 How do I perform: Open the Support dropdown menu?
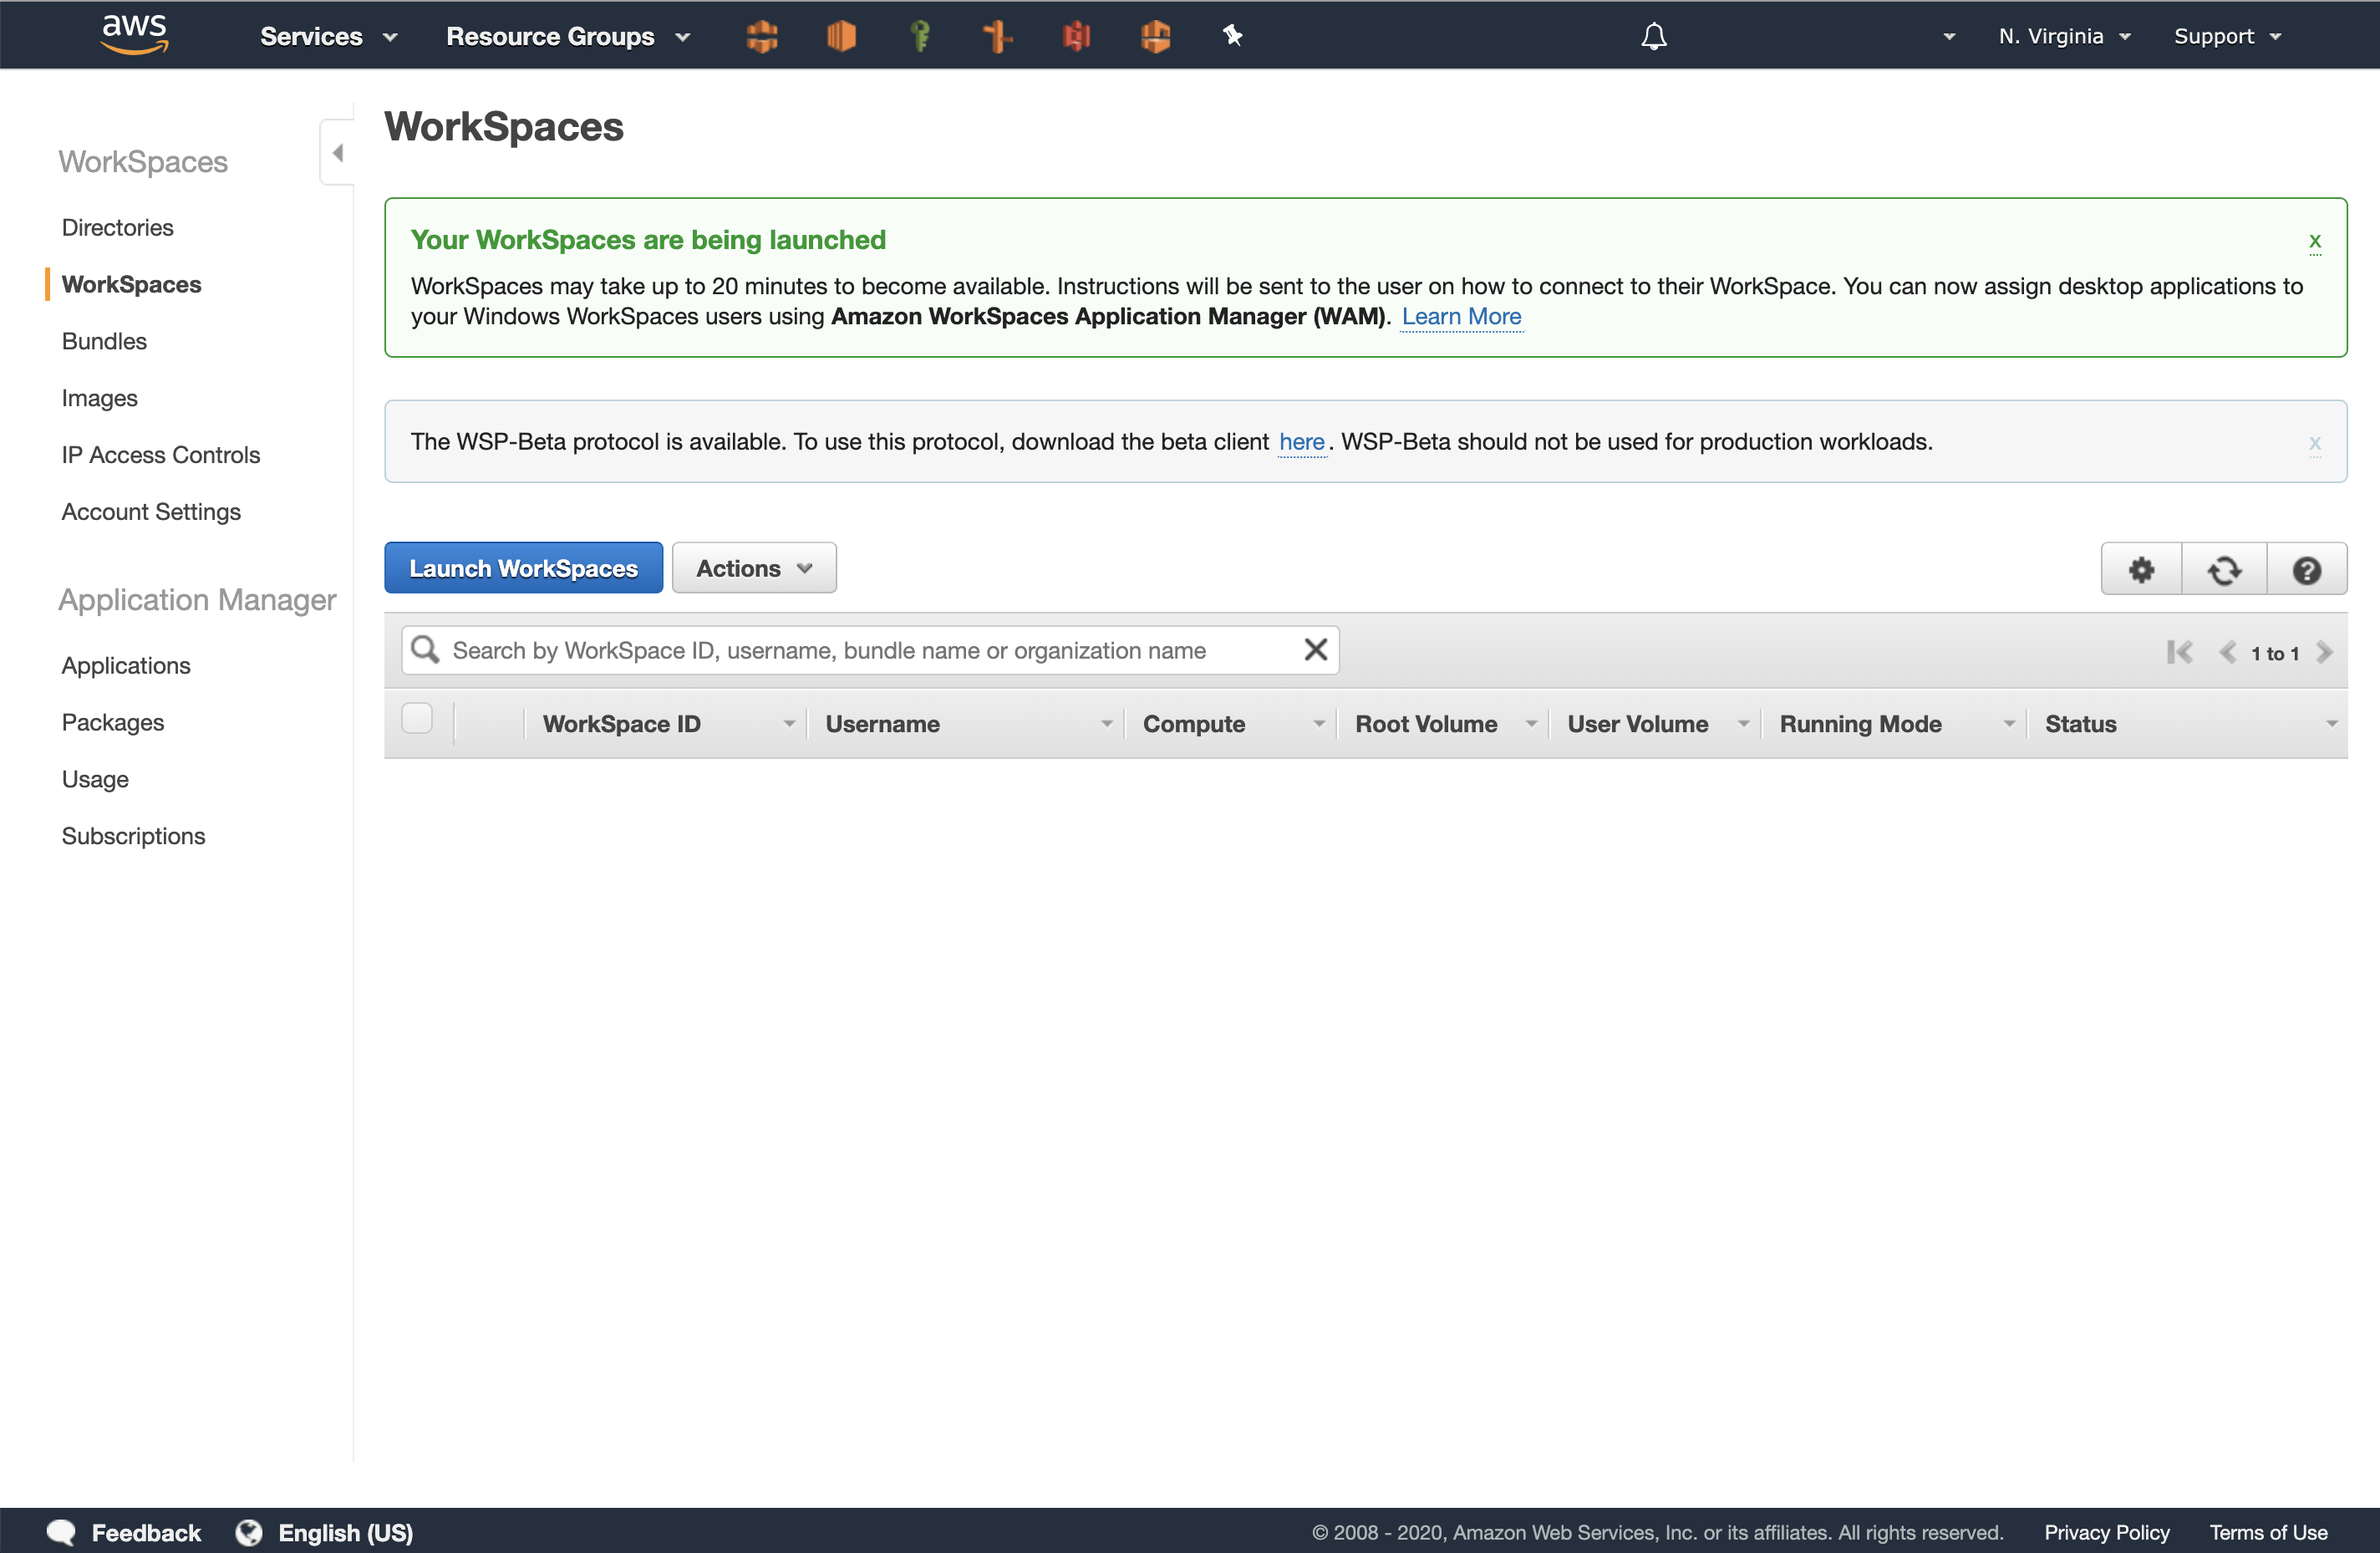click(2228, 37)
